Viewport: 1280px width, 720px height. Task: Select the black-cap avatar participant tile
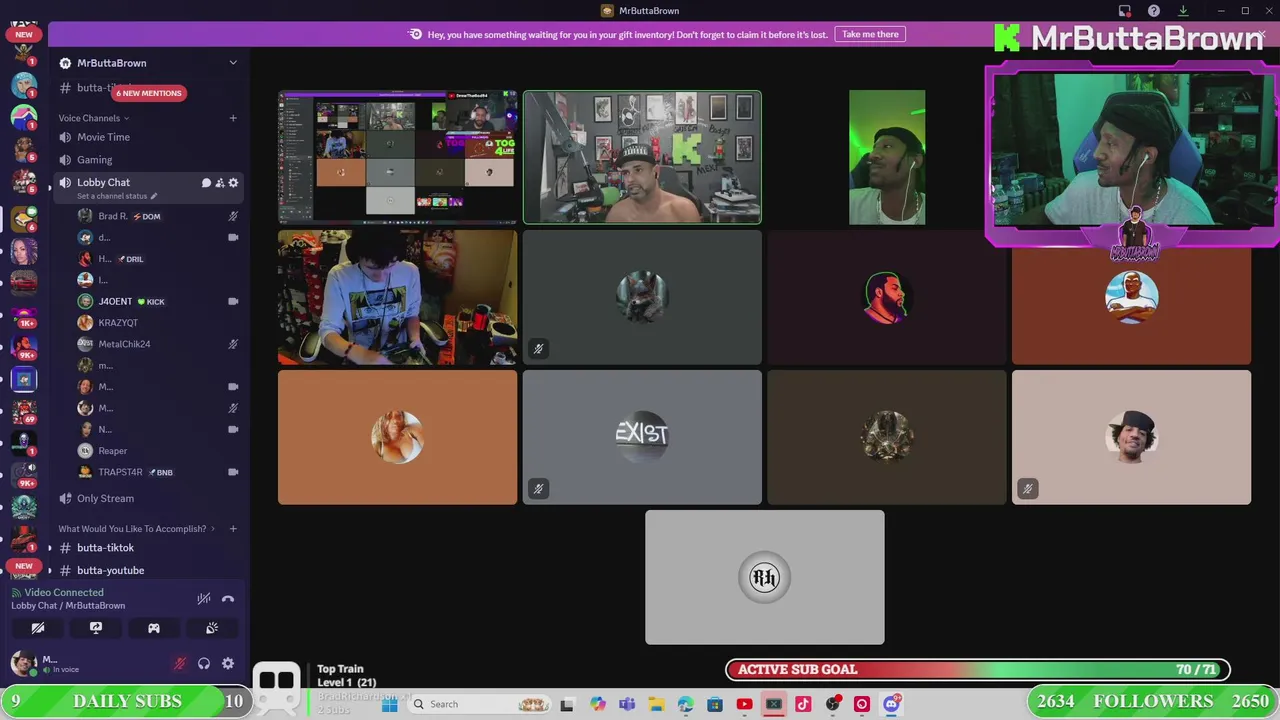coord(1131,437)
